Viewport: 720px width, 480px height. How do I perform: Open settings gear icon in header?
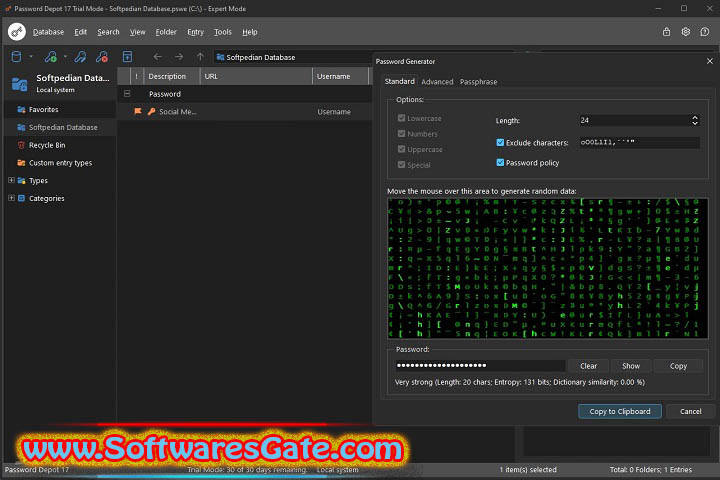(x=686, y=32)
